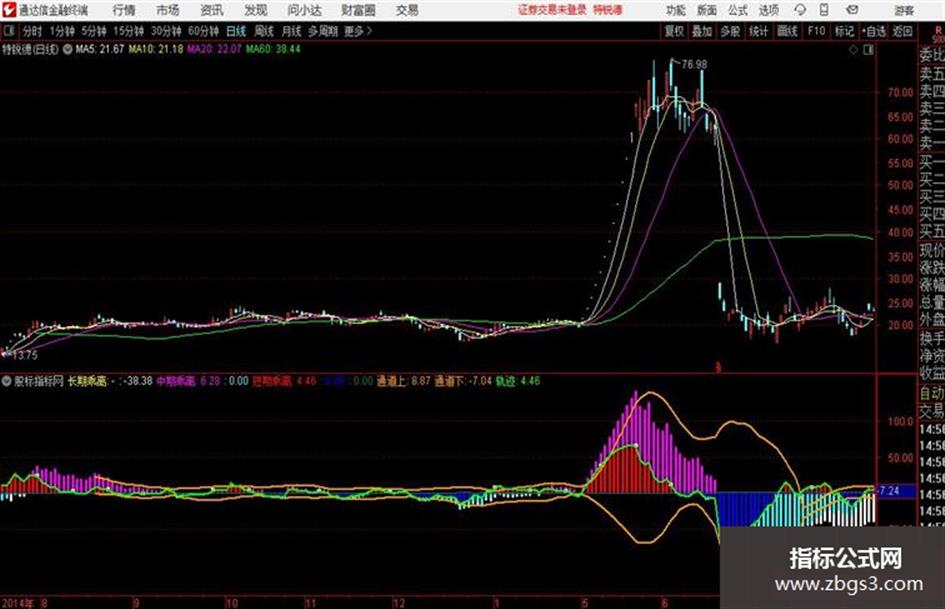Click the 画线 drawing tool button

(787, 31)
